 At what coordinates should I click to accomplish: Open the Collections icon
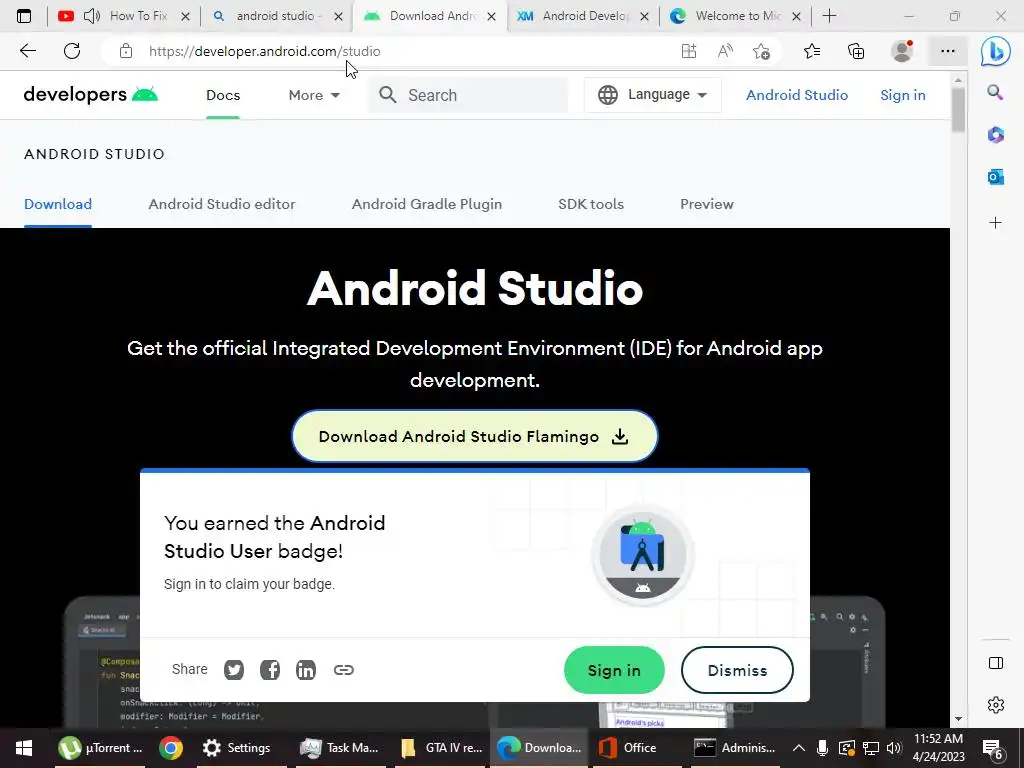click(x=856, y=51)
